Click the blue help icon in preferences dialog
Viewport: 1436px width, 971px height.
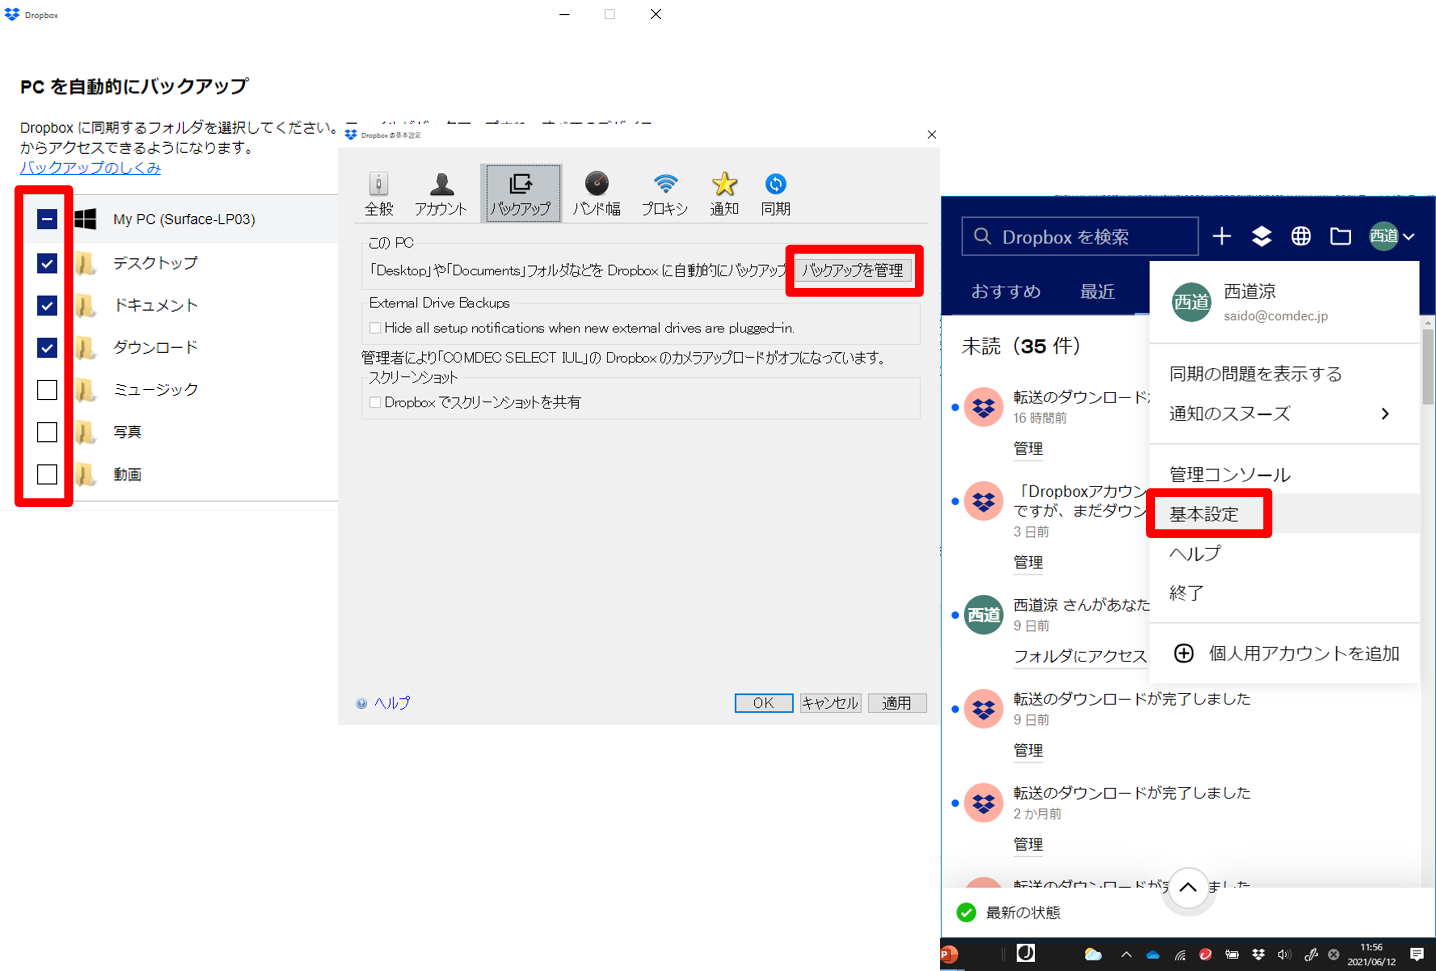click(362, 703)
